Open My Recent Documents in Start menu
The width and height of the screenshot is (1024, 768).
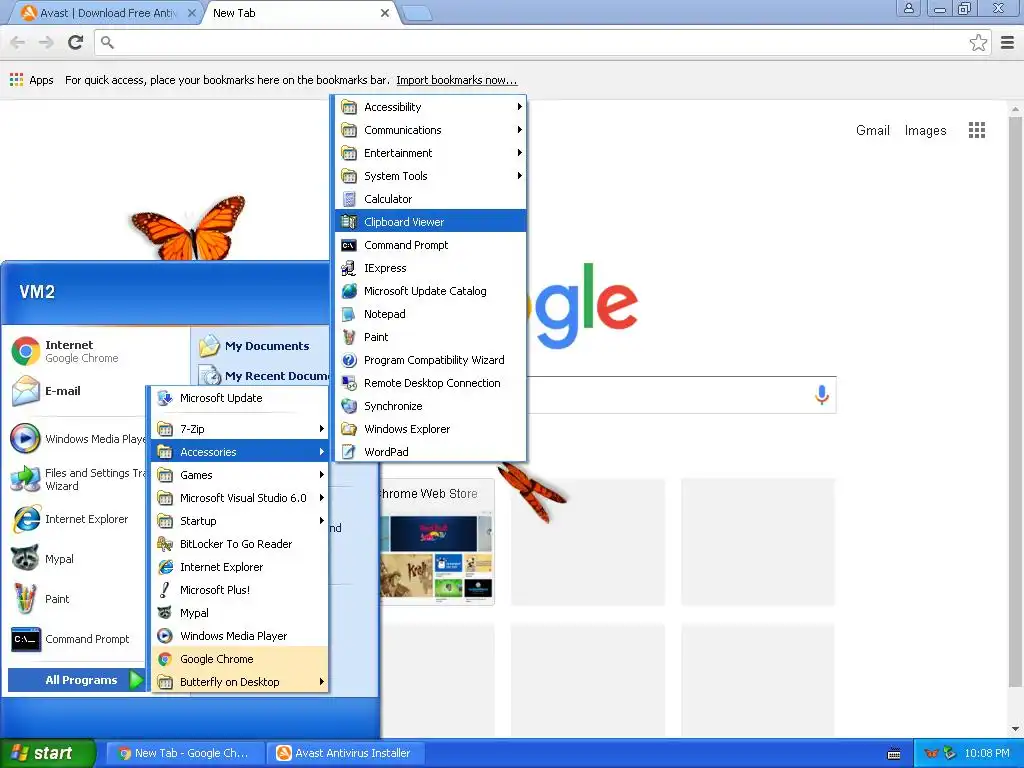(x=263, y=376)
